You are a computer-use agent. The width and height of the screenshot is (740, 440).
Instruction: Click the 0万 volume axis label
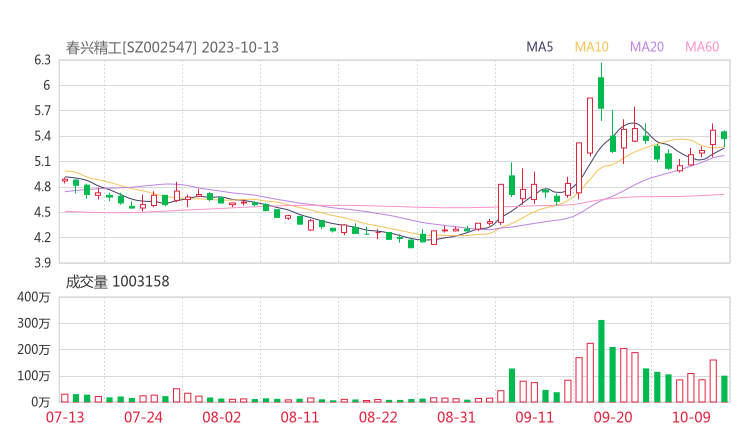40,402
